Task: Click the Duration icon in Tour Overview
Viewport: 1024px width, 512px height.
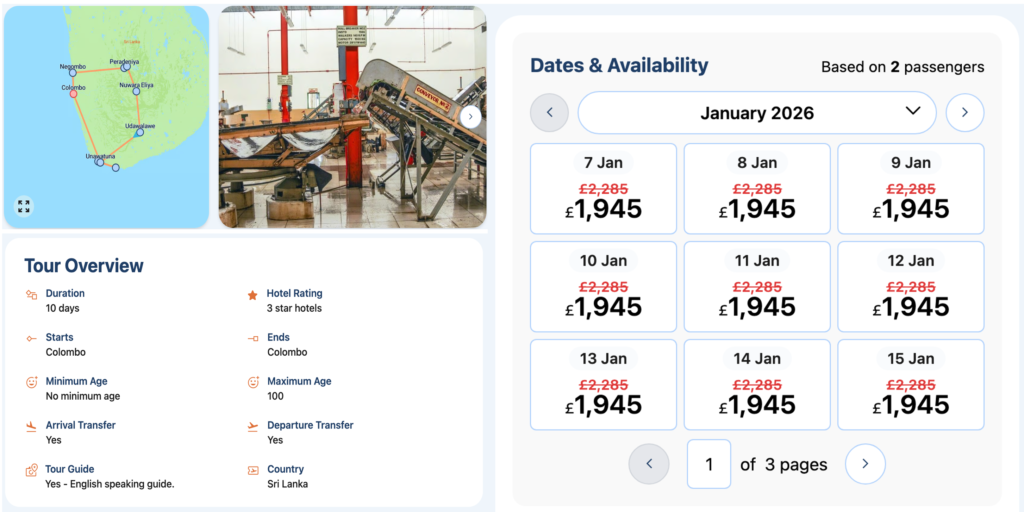Action: point(32,295)
